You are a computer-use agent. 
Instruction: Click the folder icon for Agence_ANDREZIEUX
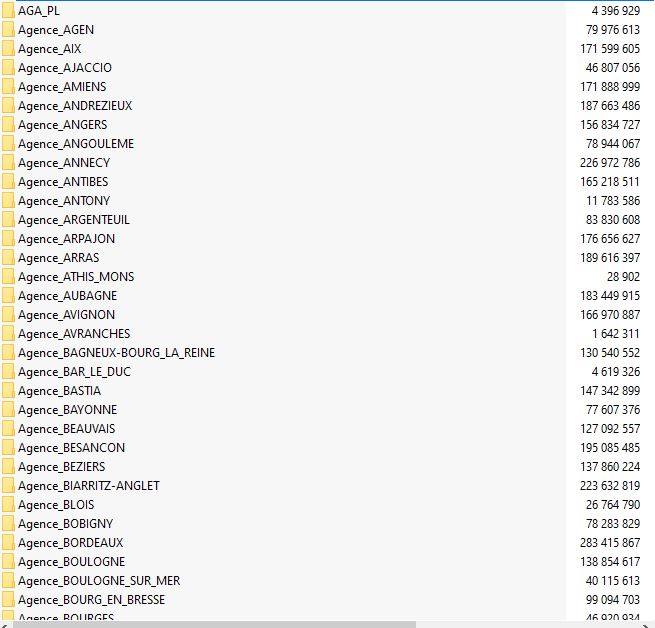click(x=8, y=106)
